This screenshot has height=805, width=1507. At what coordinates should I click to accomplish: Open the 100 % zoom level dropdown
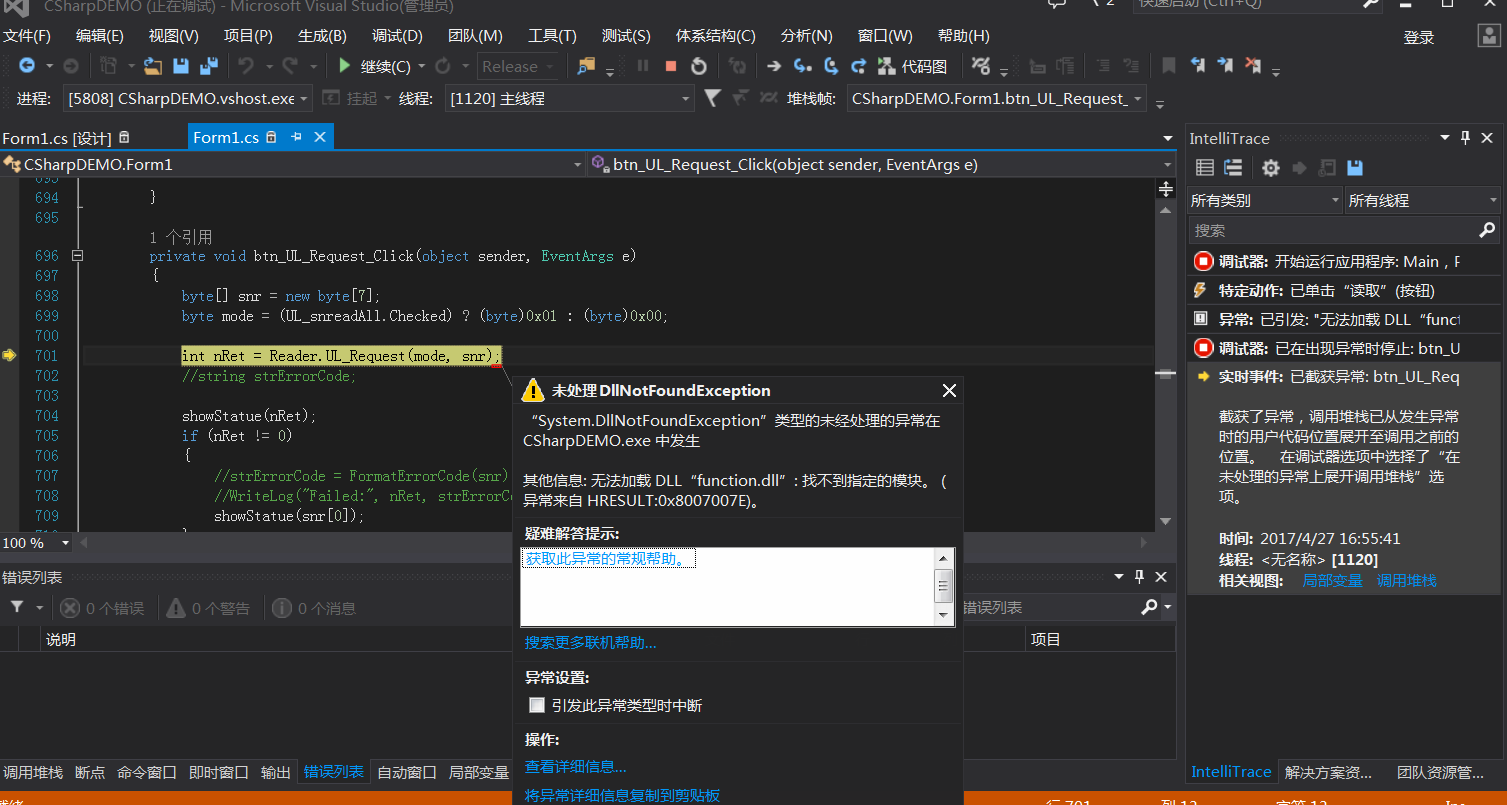point(36,543)
